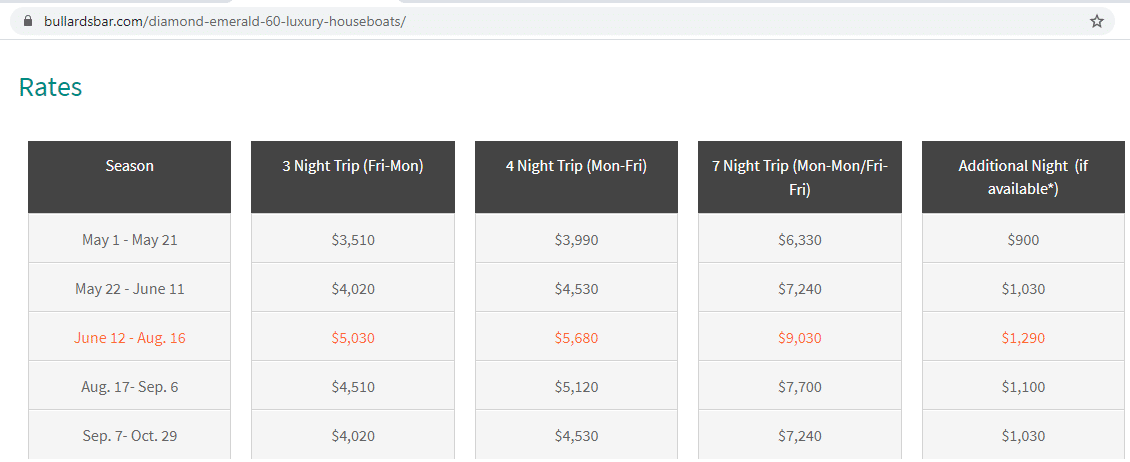The image size is (1130, 462).
Task: Click the 4 Night Trip (Mon-Fri) header
Action: click(x=577, y=177)
